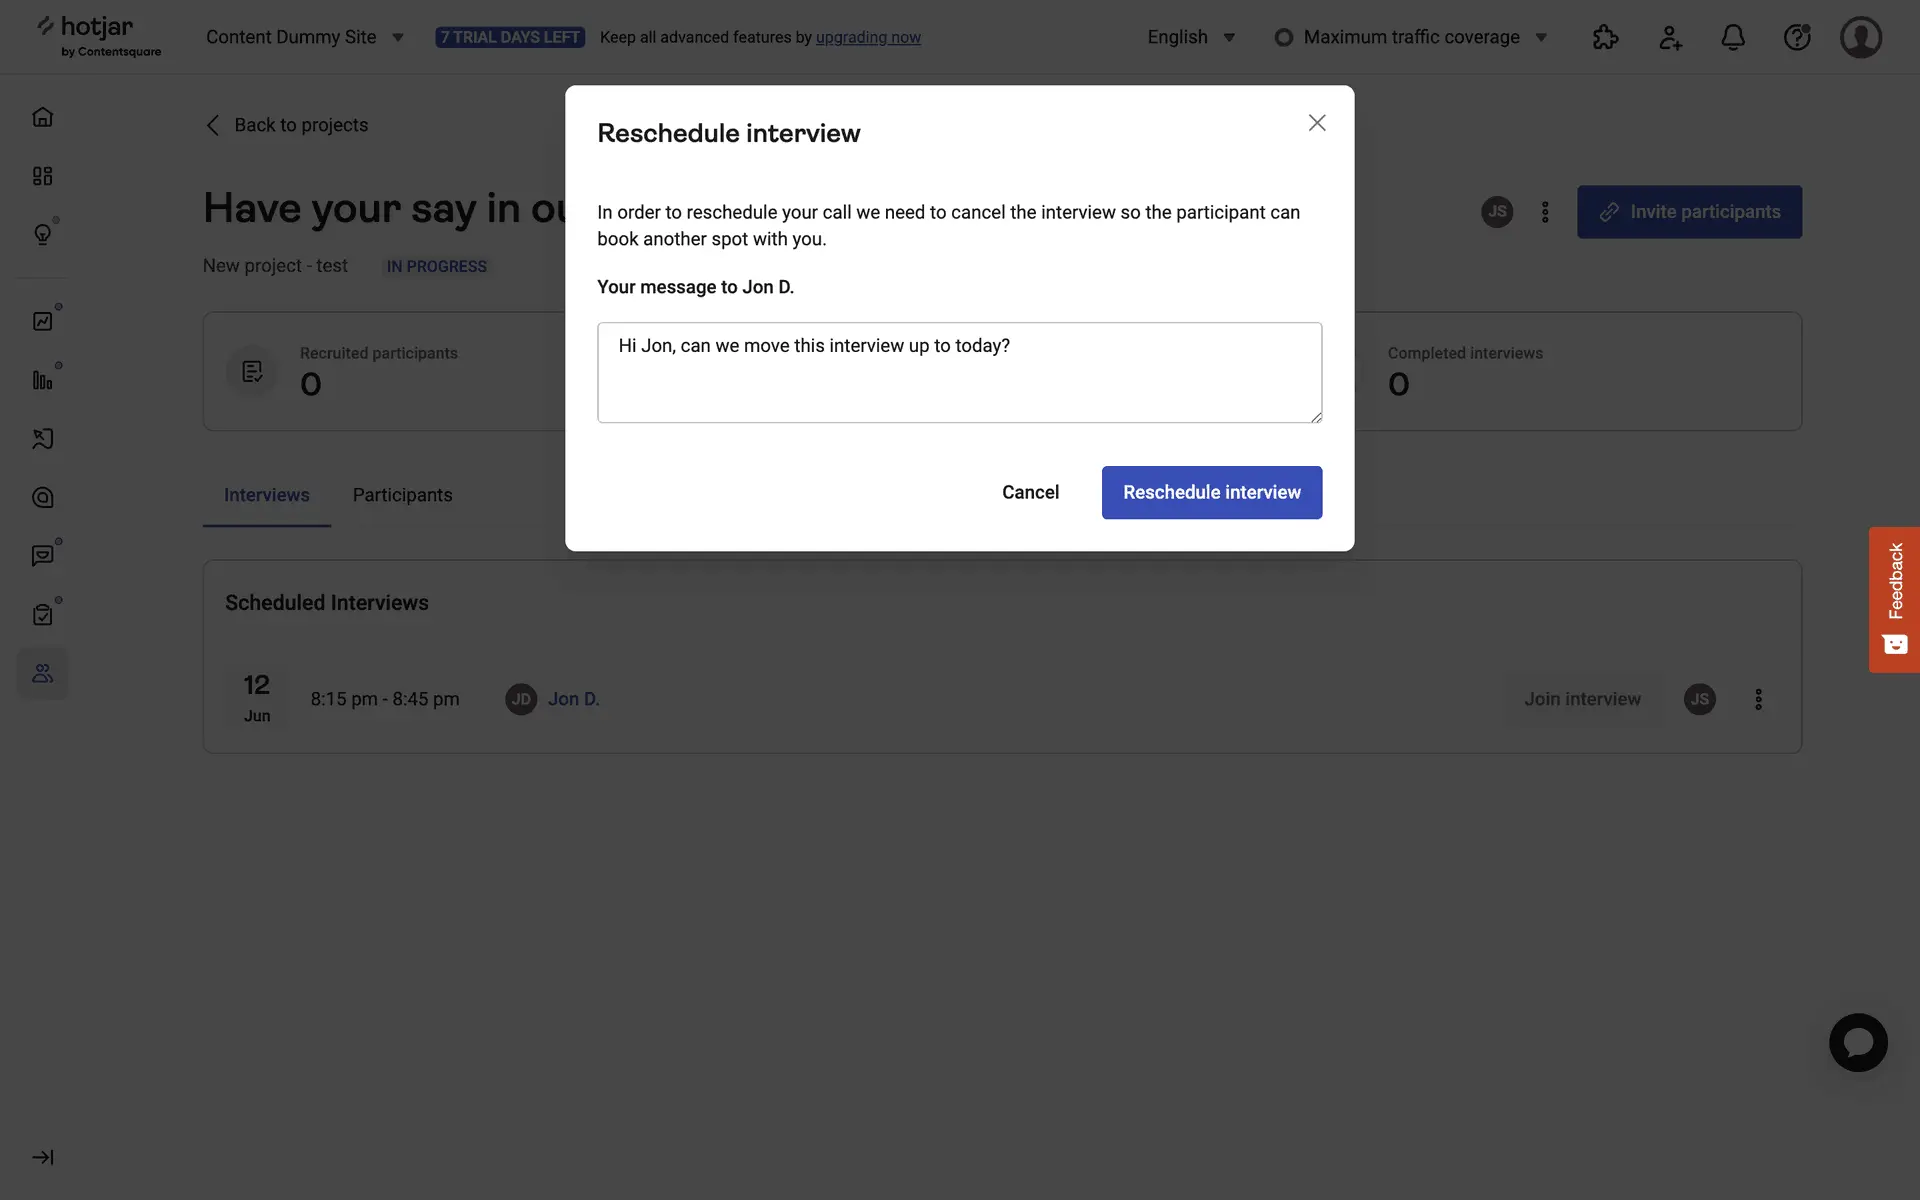The image size is (1920, 1200).
Task: Open the Highlights lightbulb icon
Action: tap(42, 234)
